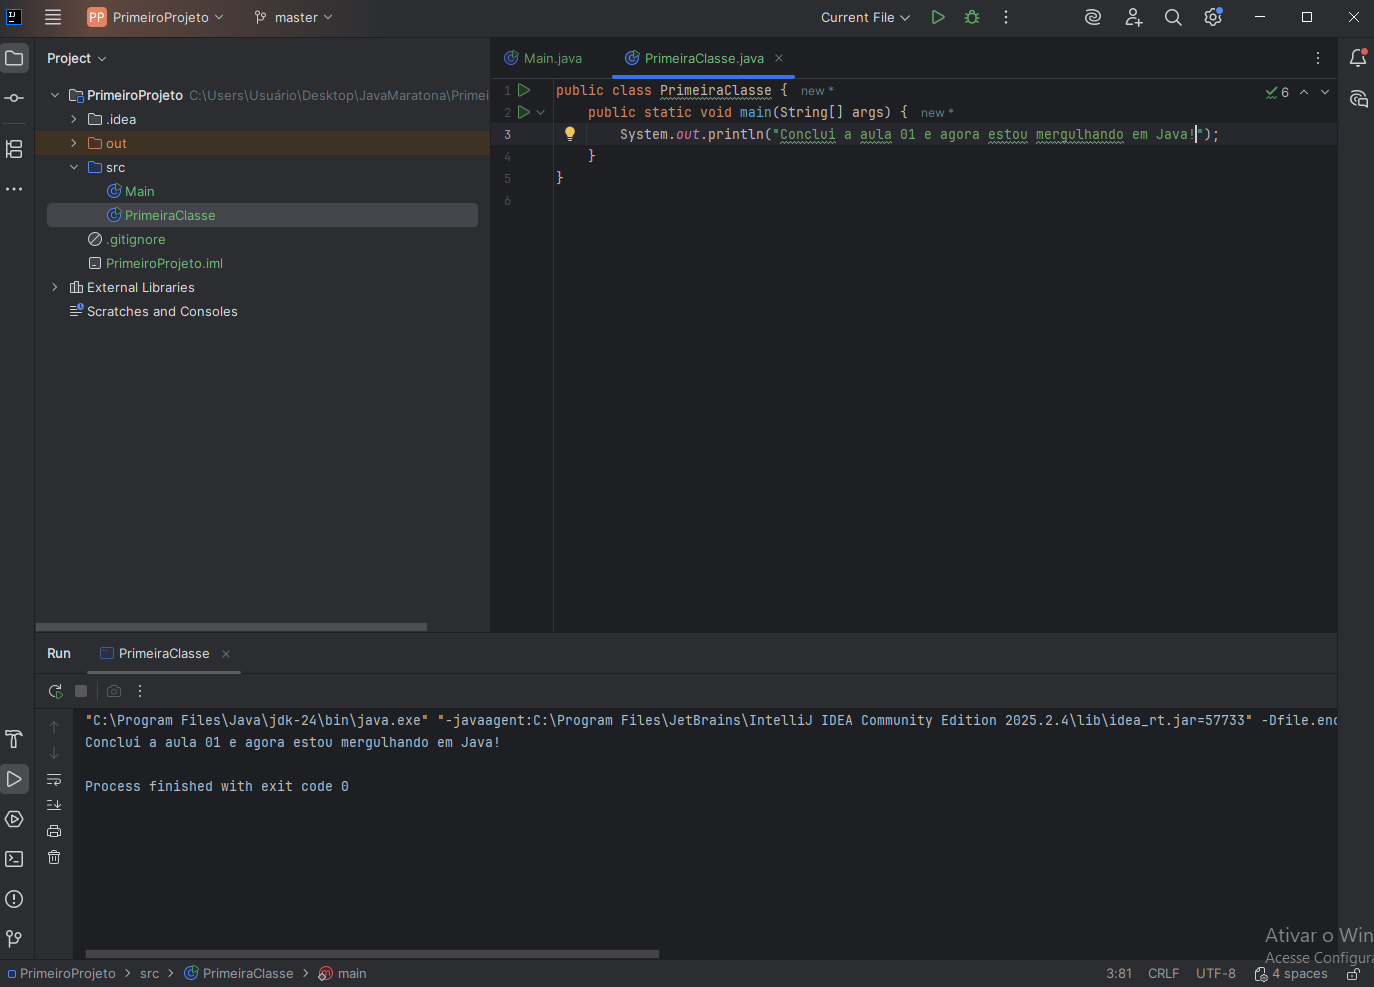Open the Problems tool window
This screenshot has width=1374, height=987.
coord(14,899)
